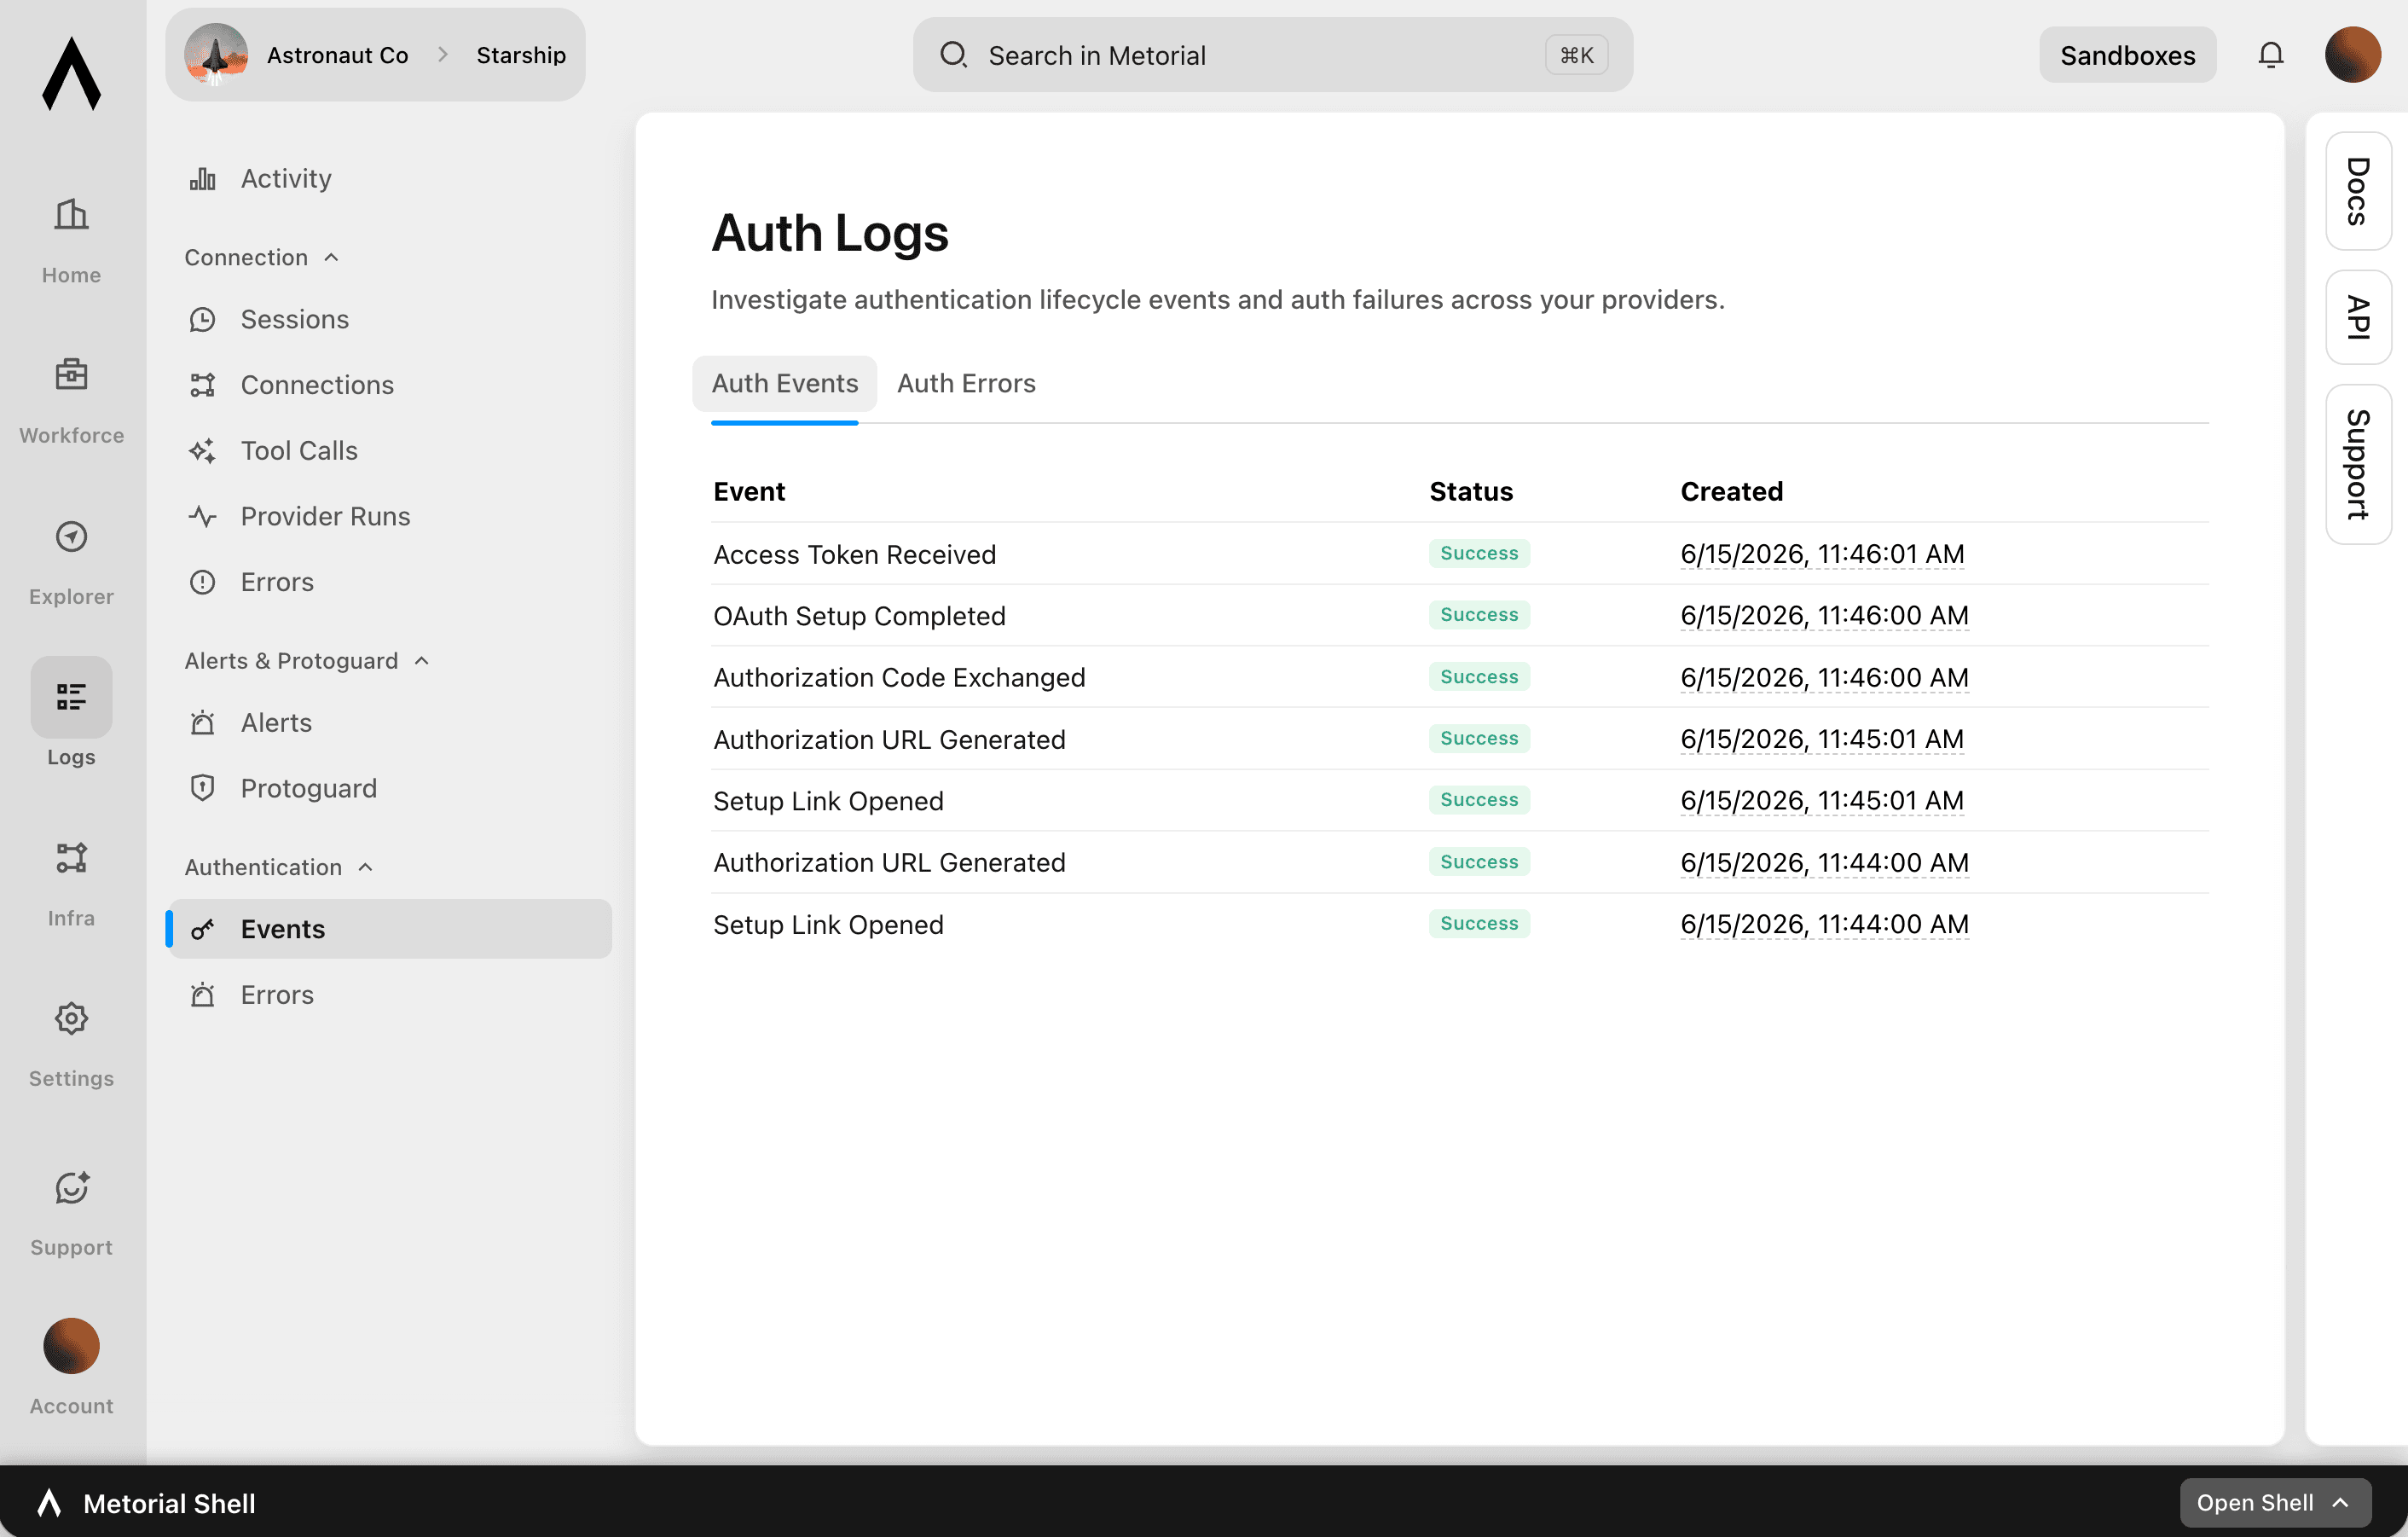Click the Connections nodes icon
Screen dimensions: 2408x1537
point(203,385)
